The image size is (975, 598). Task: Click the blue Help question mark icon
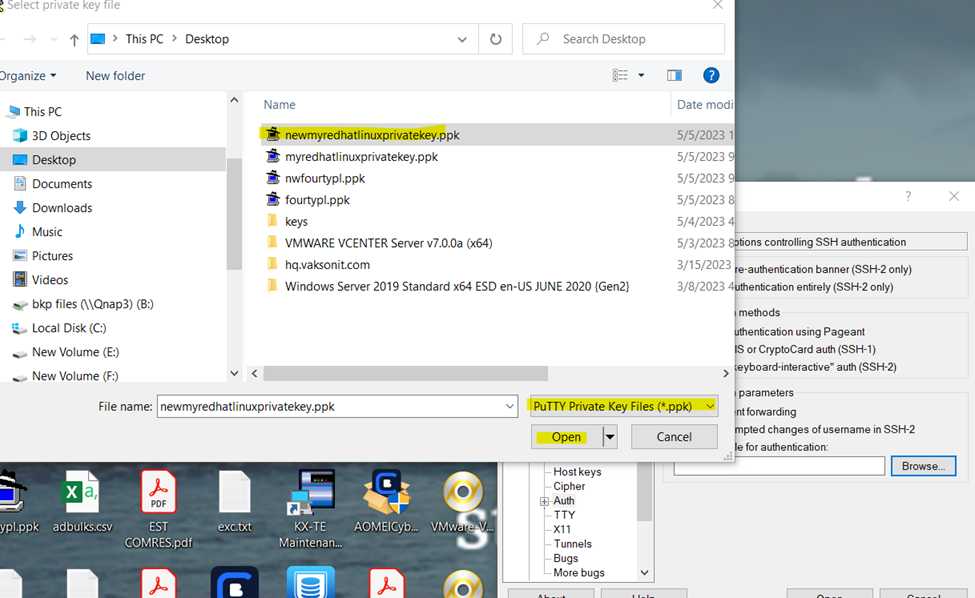(711, 76)
